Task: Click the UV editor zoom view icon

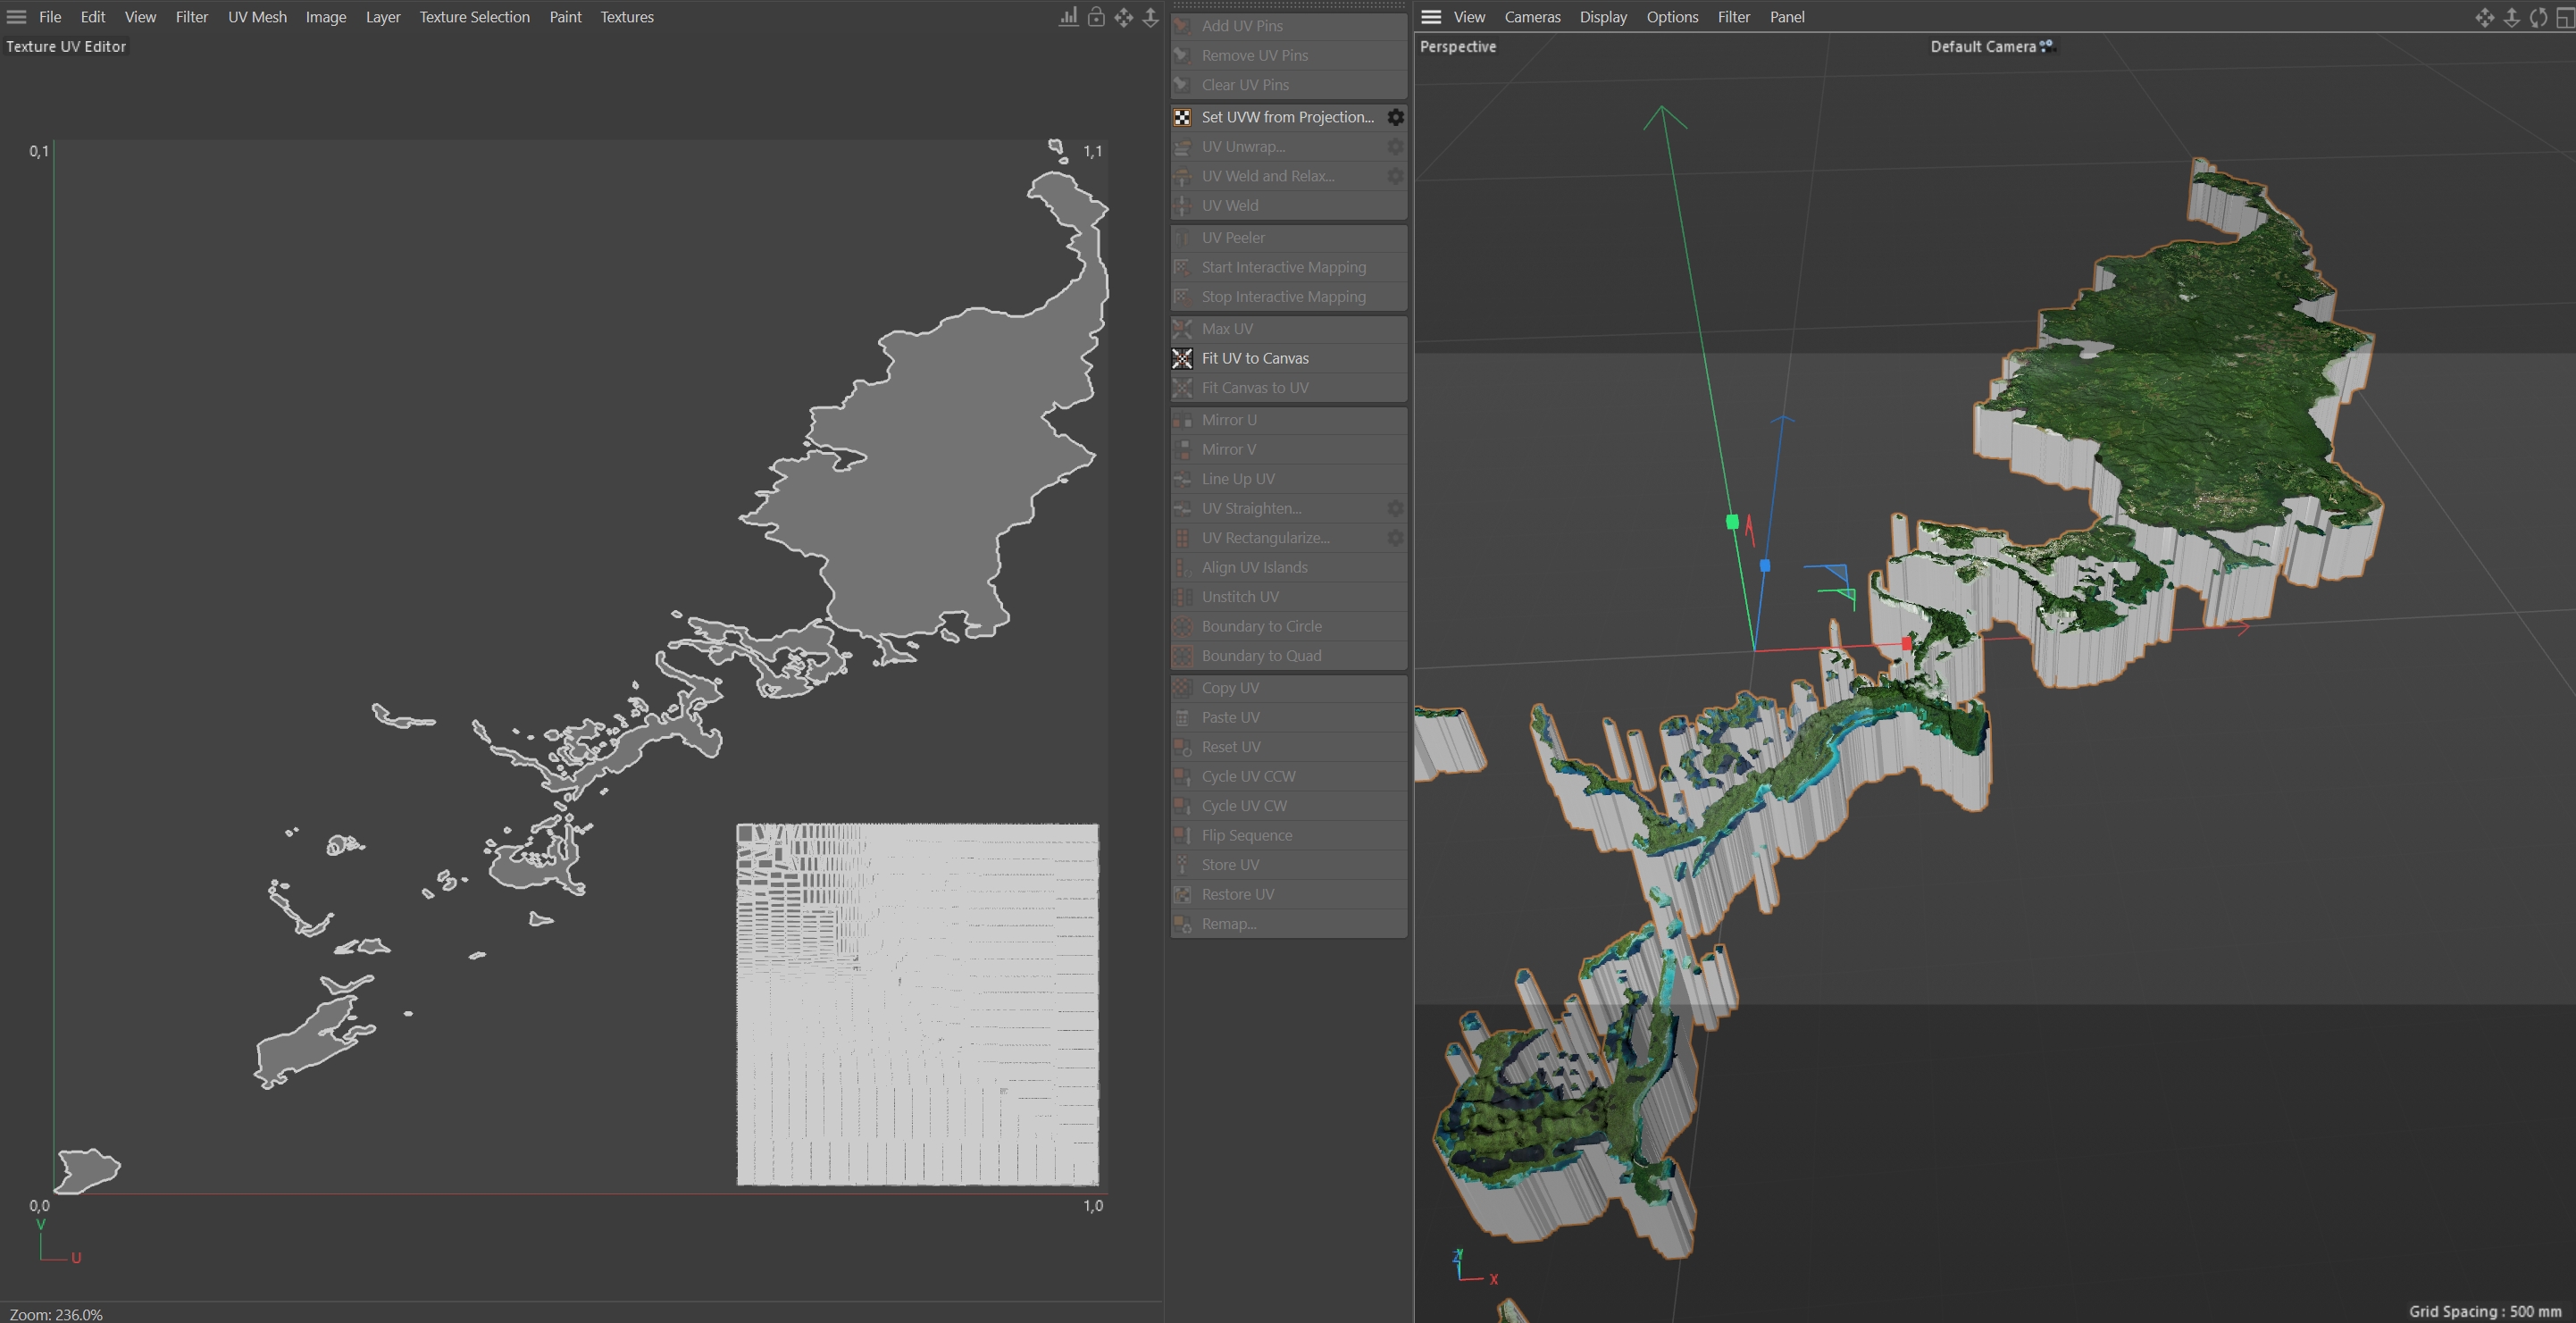Action: [x=1150, y=17]
